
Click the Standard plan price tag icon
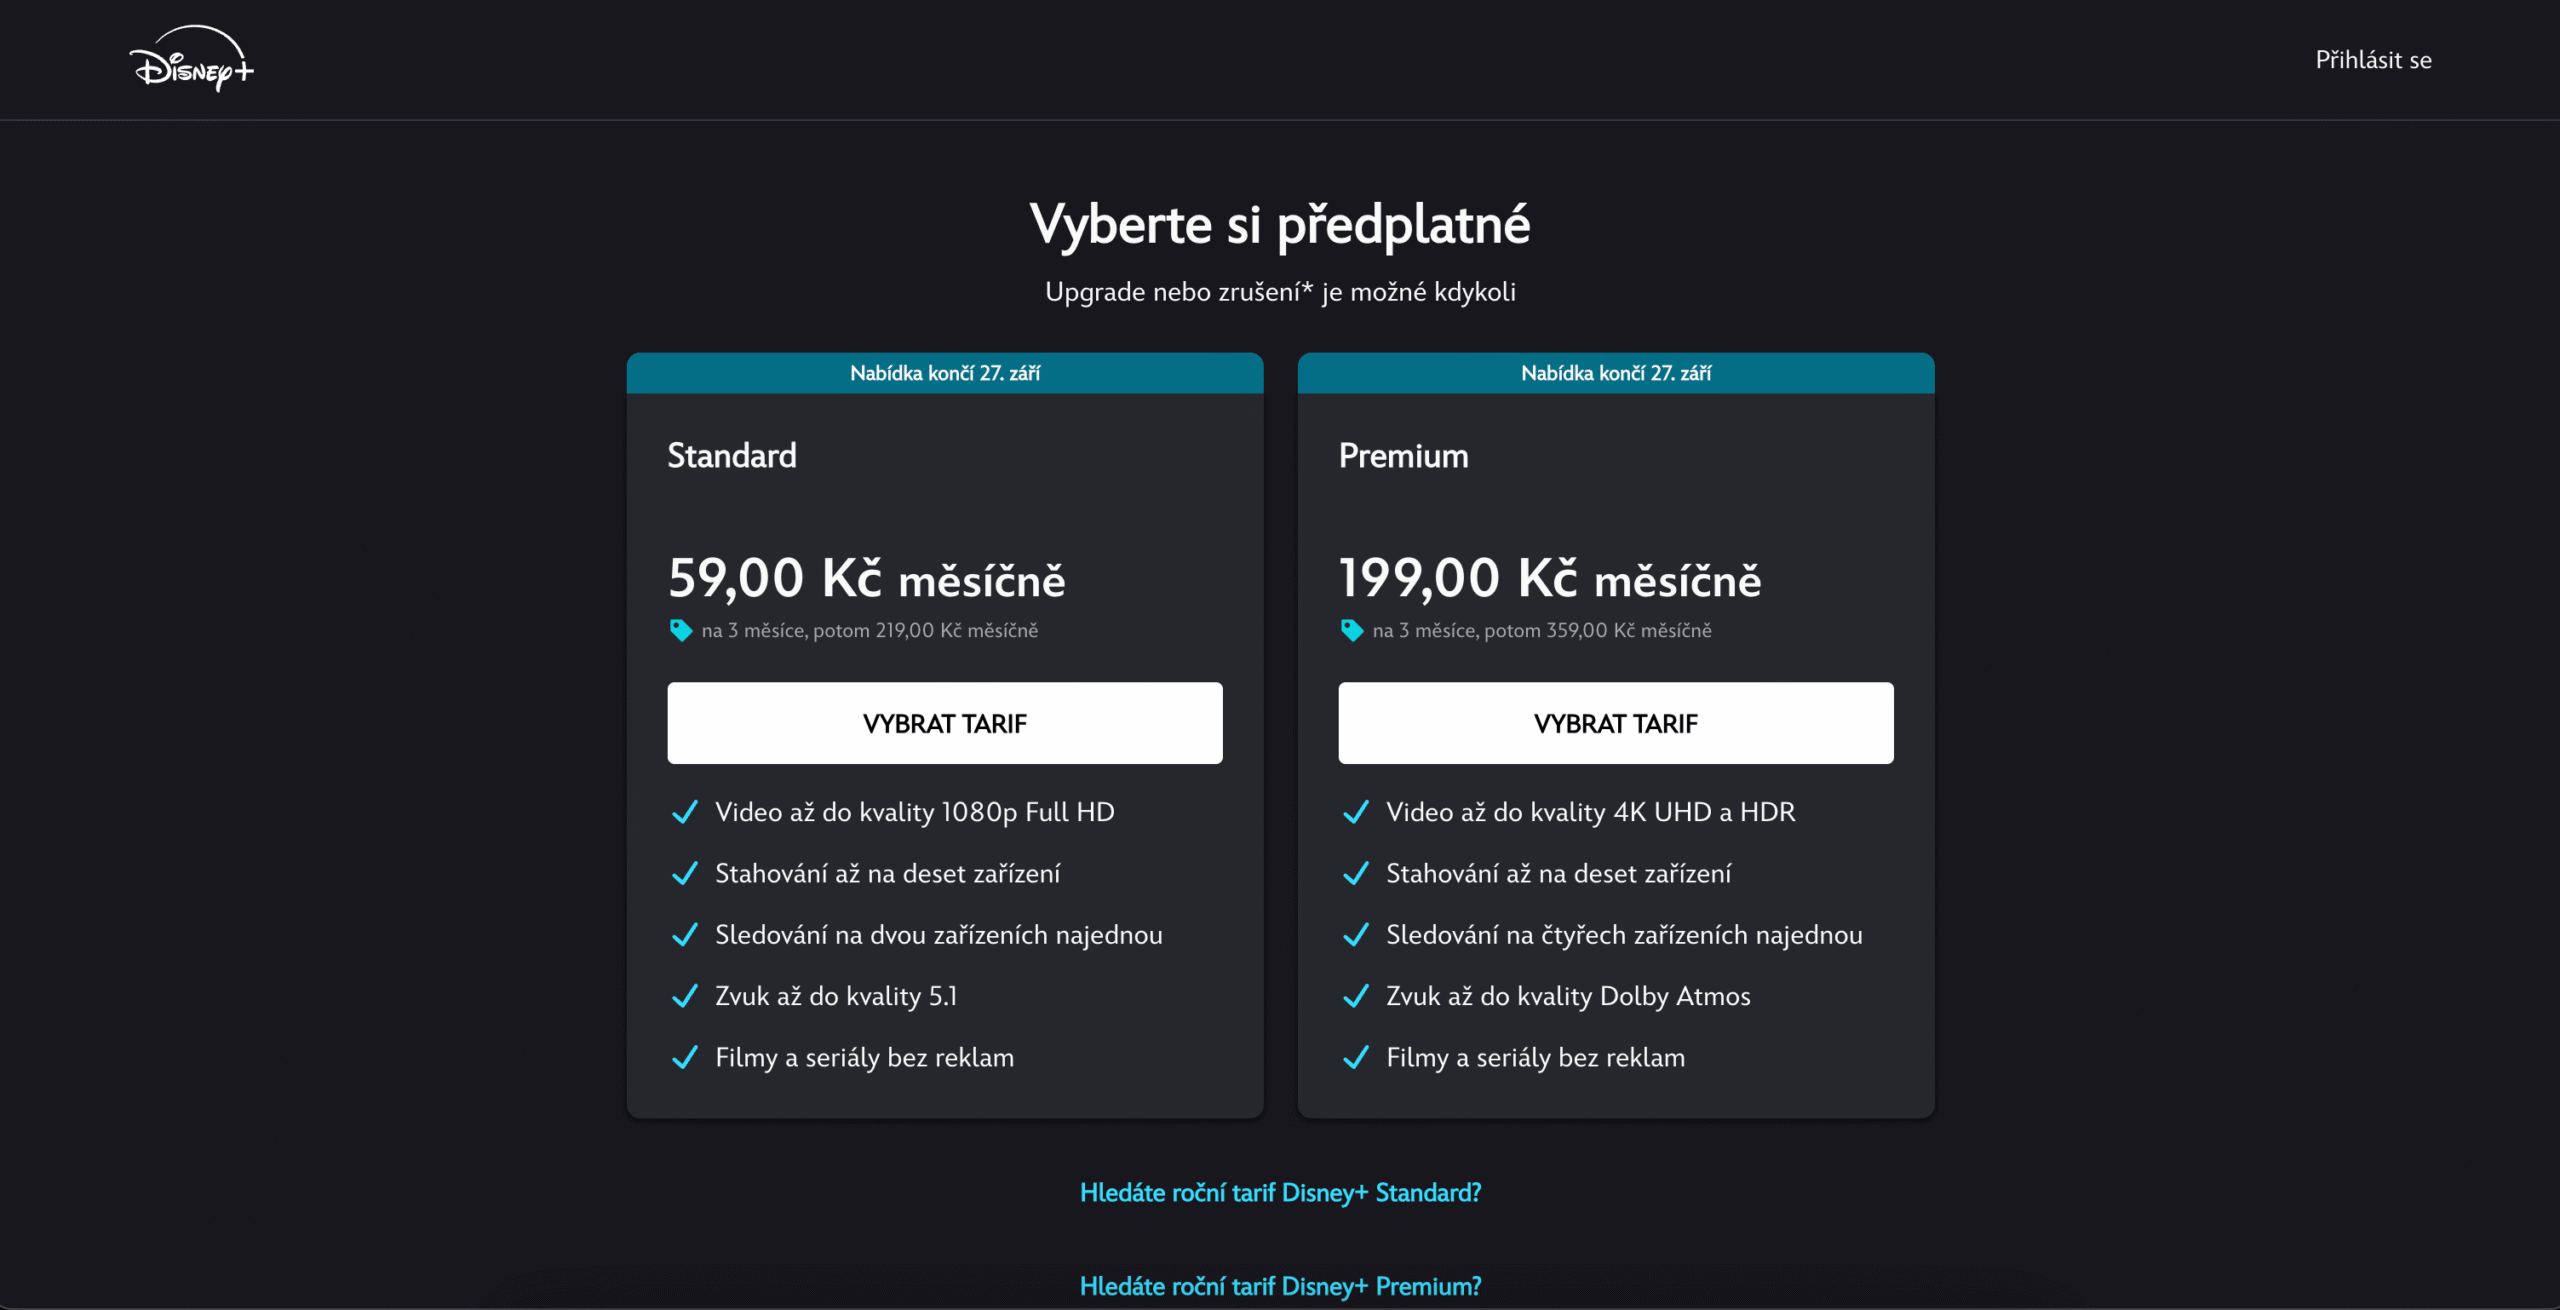pos(680,630)
